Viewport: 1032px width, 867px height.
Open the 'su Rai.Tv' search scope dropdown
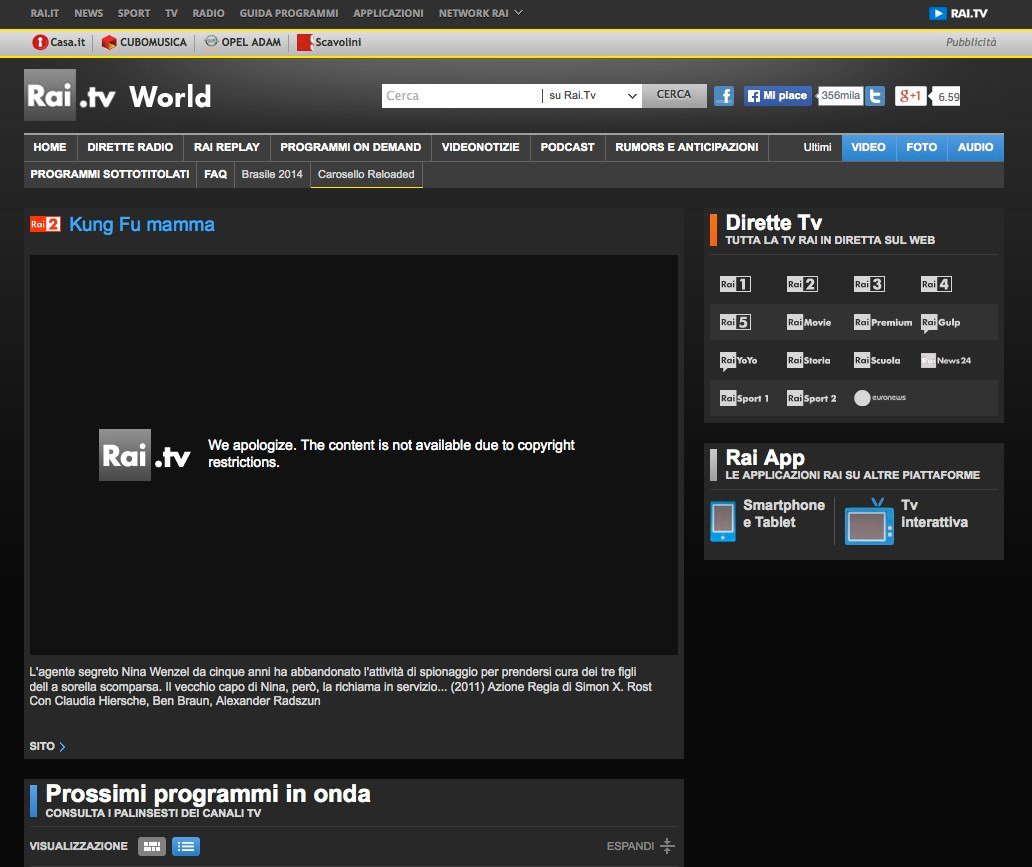[x=592, y=95]
